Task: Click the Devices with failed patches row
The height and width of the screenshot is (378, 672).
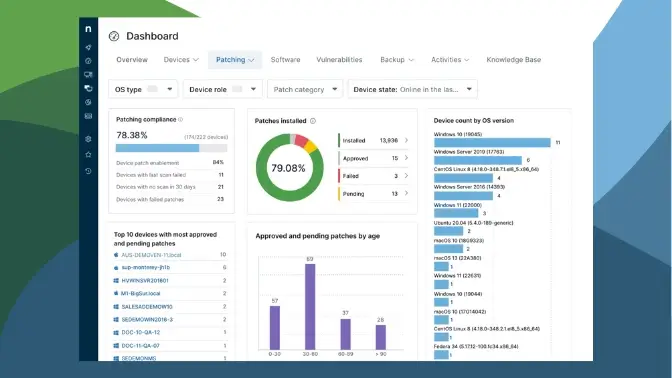Action: click(x=170, y=199)
